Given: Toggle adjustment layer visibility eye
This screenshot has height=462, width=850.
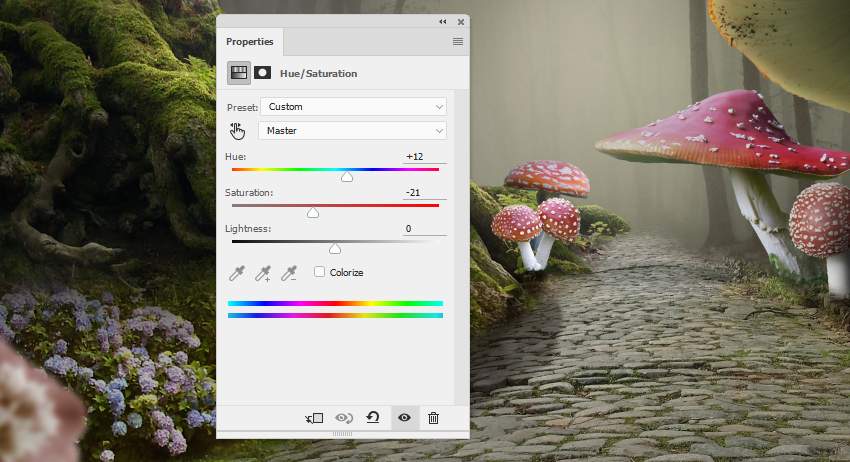Looking at the screenshot, I should tap(404, 418).
